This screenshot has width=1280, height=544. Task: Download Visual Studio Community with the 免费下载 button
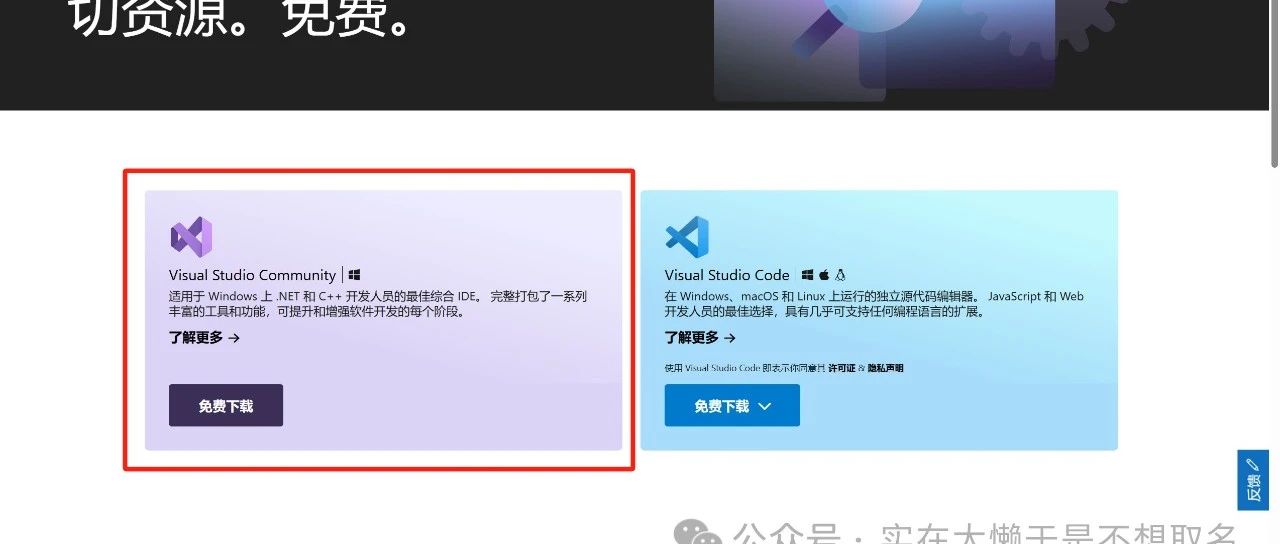226,406
